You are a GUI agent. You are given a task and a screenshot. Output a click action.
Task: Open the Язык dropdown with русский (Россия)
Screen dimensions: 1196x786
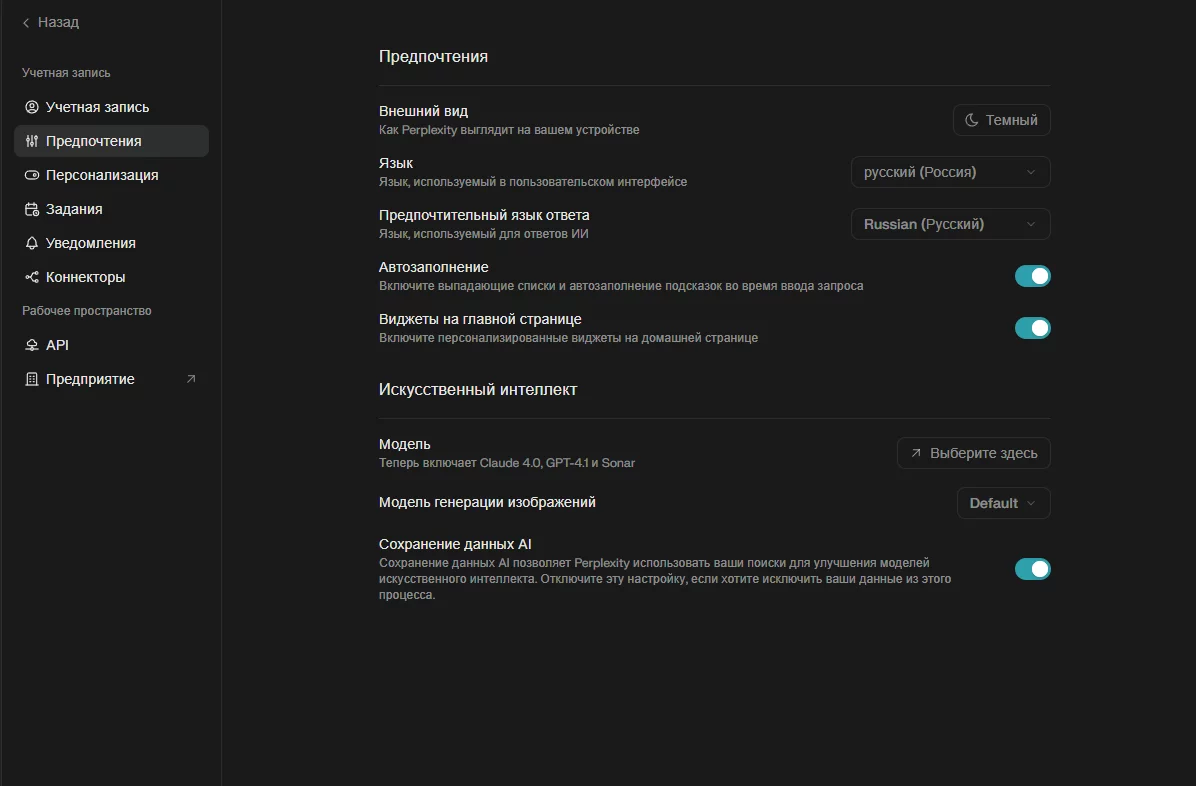coord(950,172)
